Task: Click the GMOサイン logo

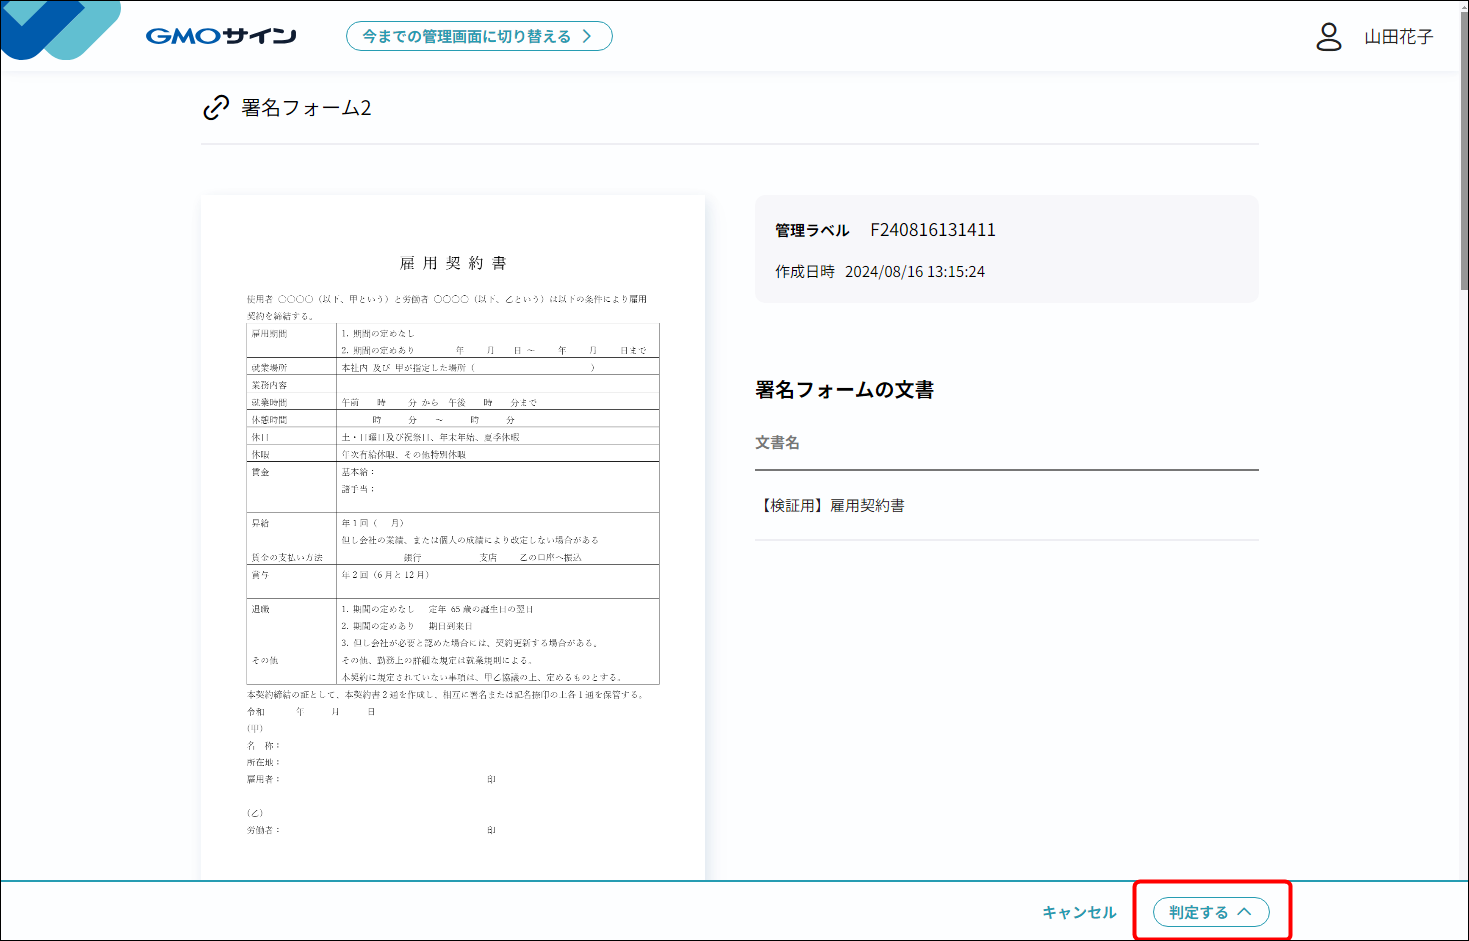Action: pos(221,36)
